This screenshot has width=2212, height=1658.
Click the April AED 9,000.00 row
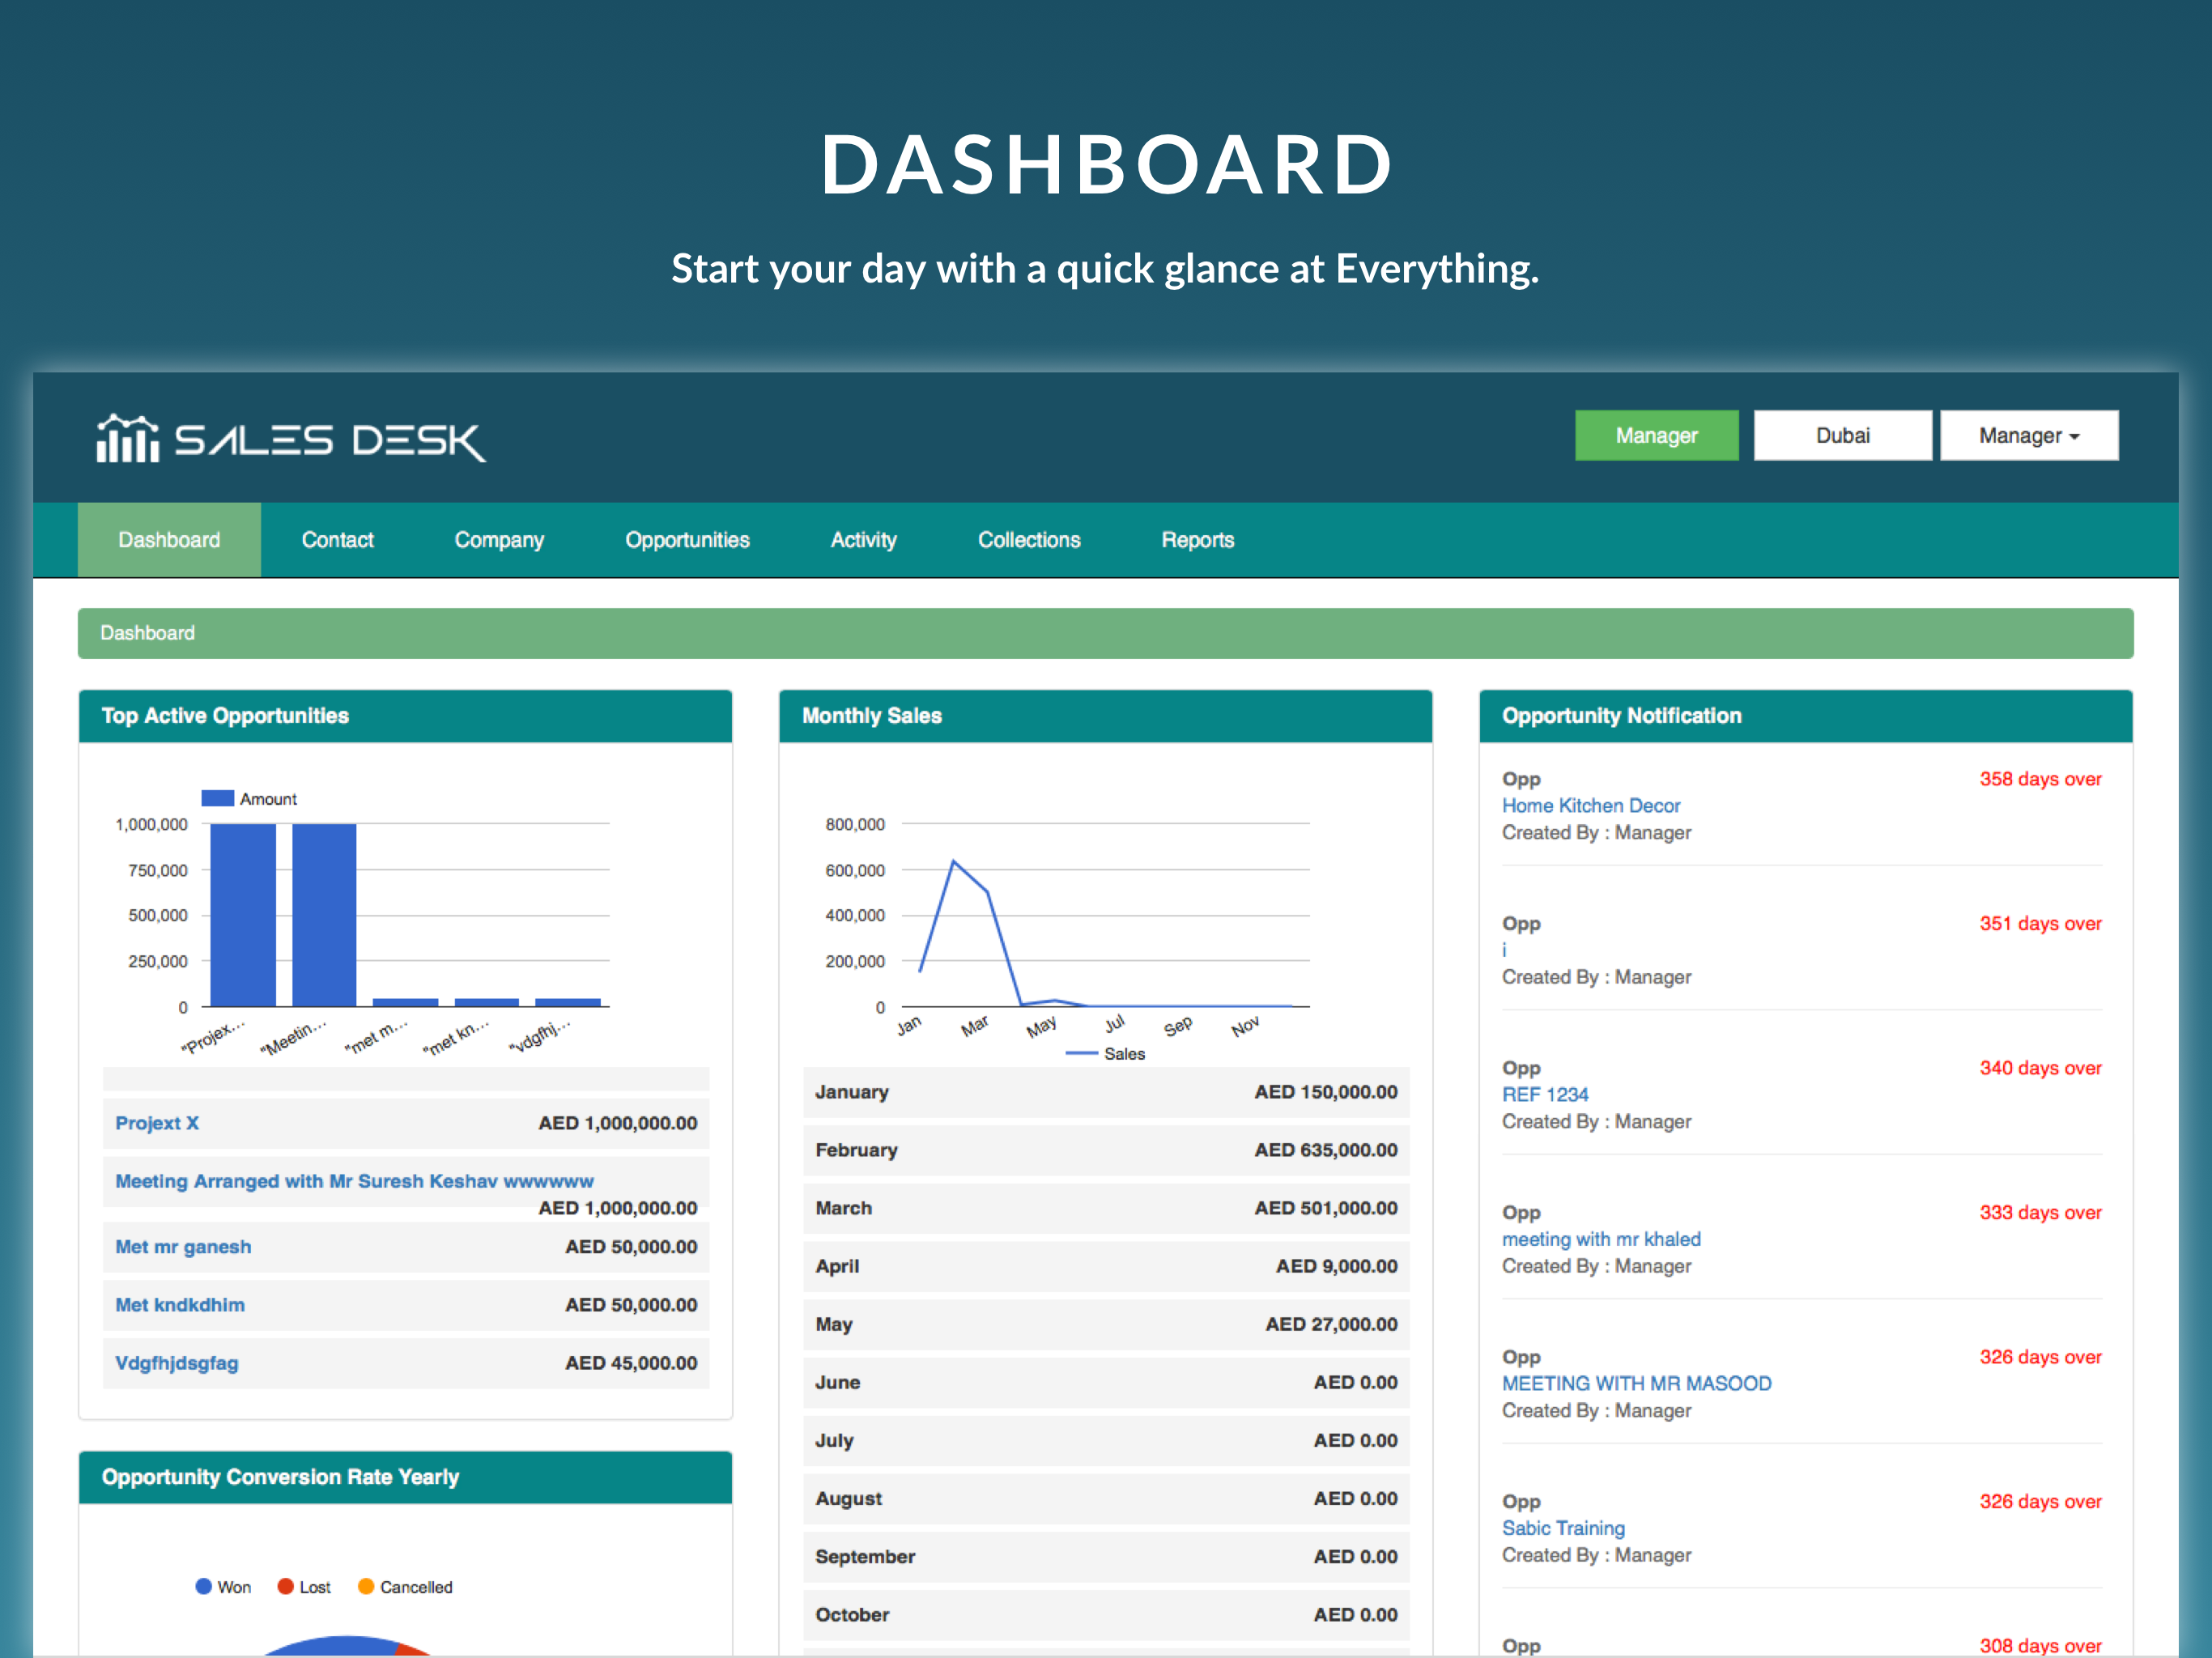point(1106,1266)
